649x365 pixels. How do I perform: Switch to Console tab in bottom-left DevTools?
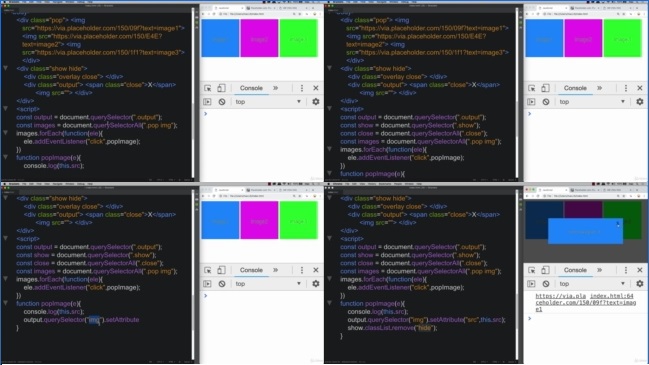[x=251, y=270]
